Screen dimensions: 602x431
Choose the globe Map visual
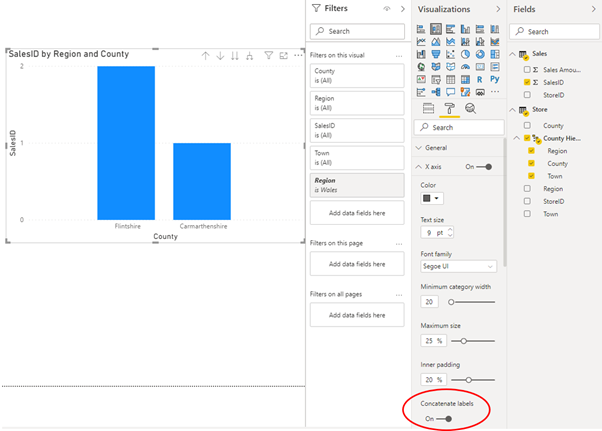click(421, 67)
